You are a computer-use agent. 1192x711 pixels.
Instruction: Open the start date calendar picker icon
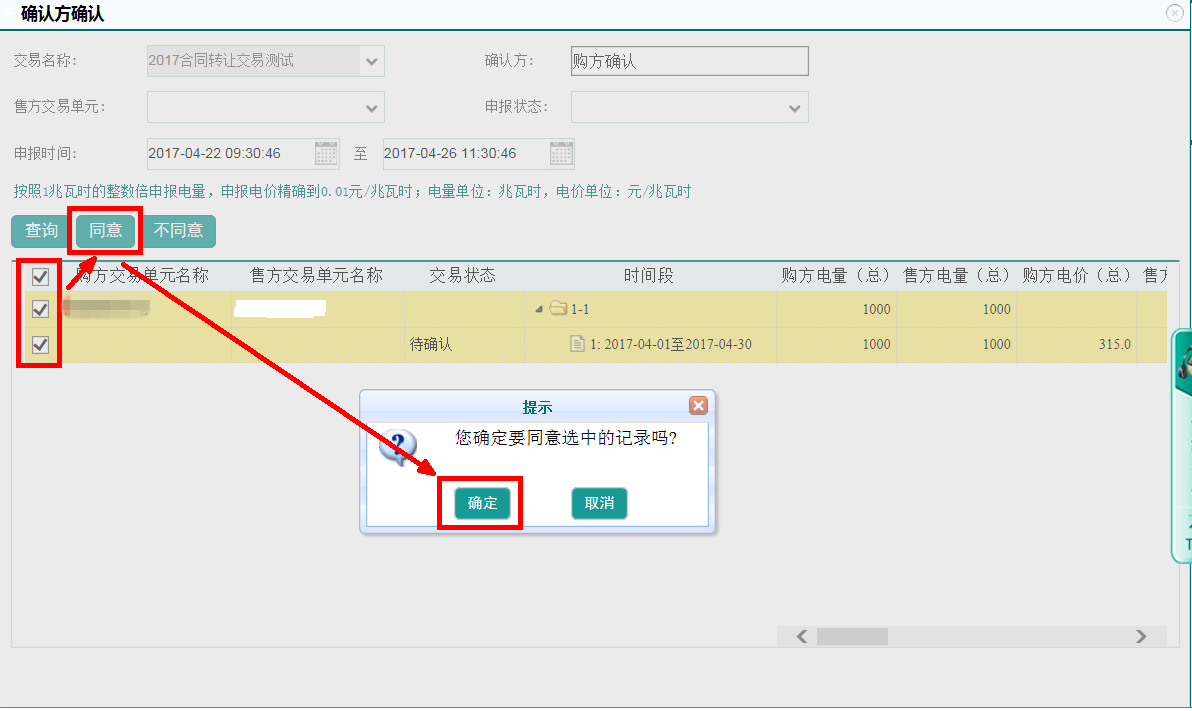coord(326,154)
